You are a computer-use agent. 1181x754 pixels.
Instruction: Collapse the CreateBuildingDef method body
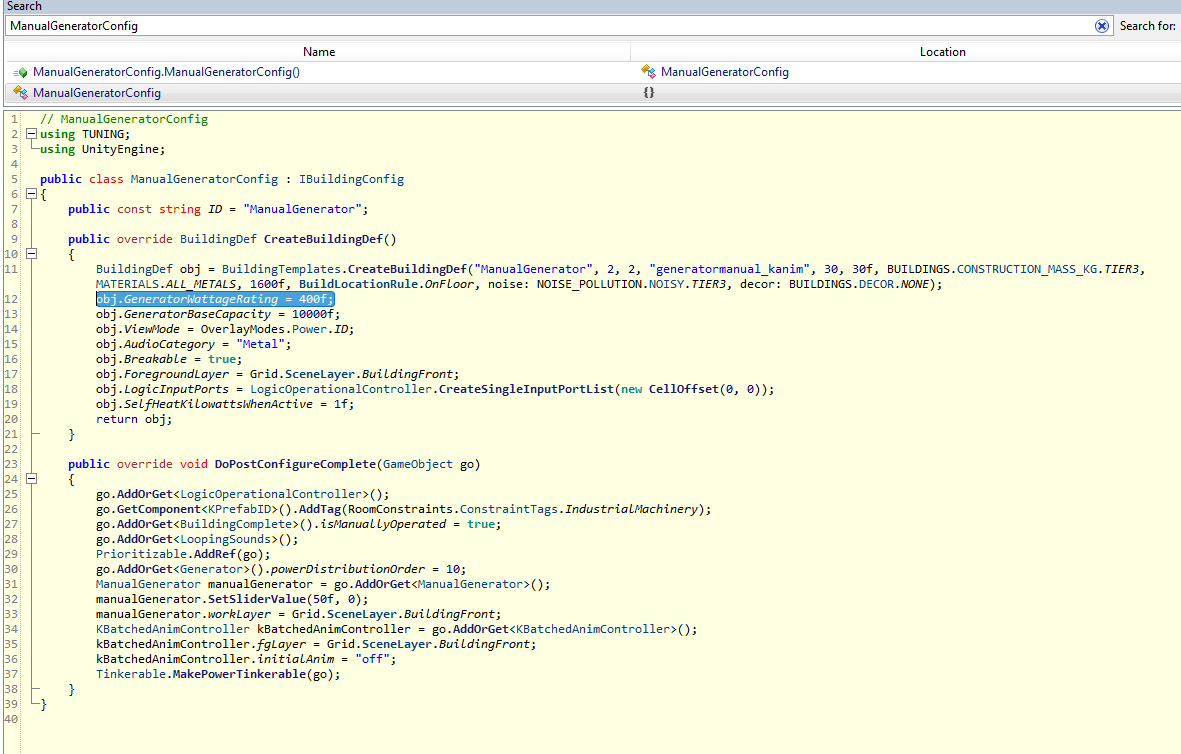[32, 254]
